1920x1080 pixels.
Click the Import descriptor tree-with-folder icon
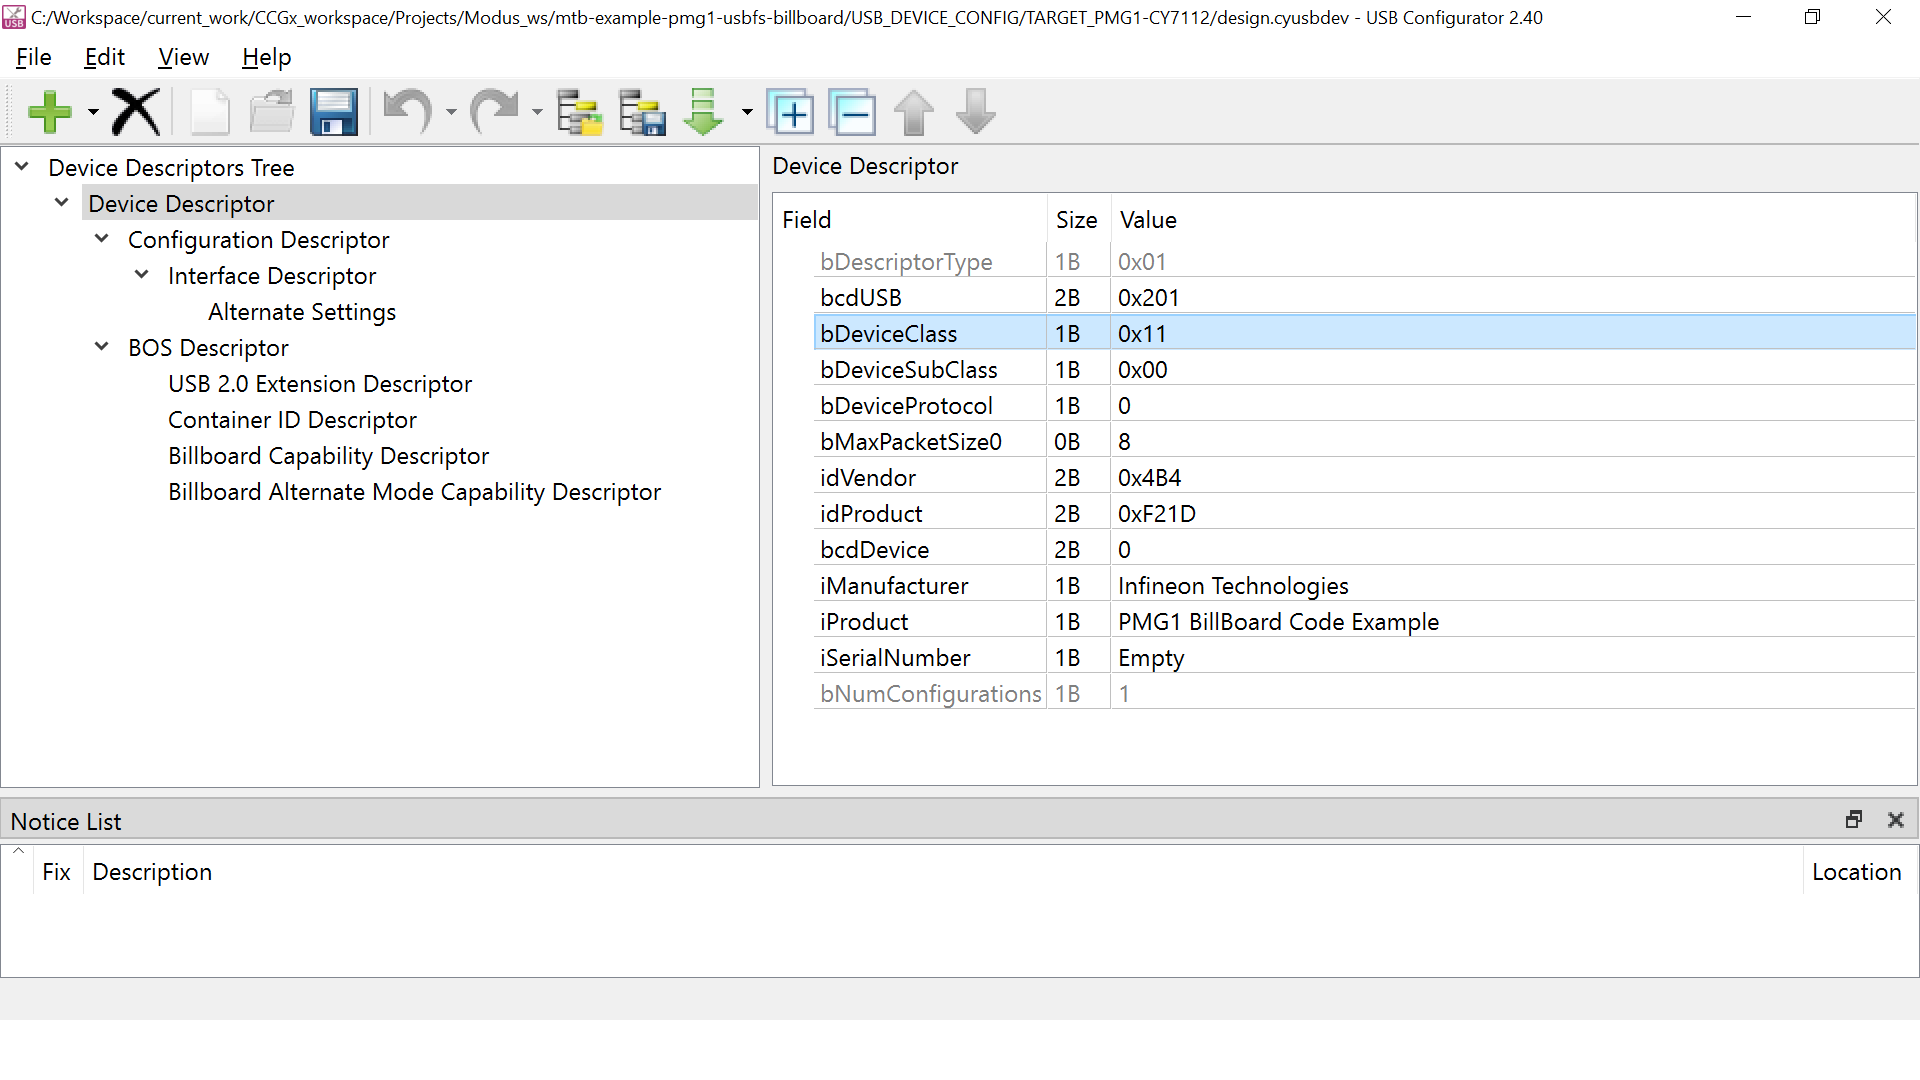580,112
